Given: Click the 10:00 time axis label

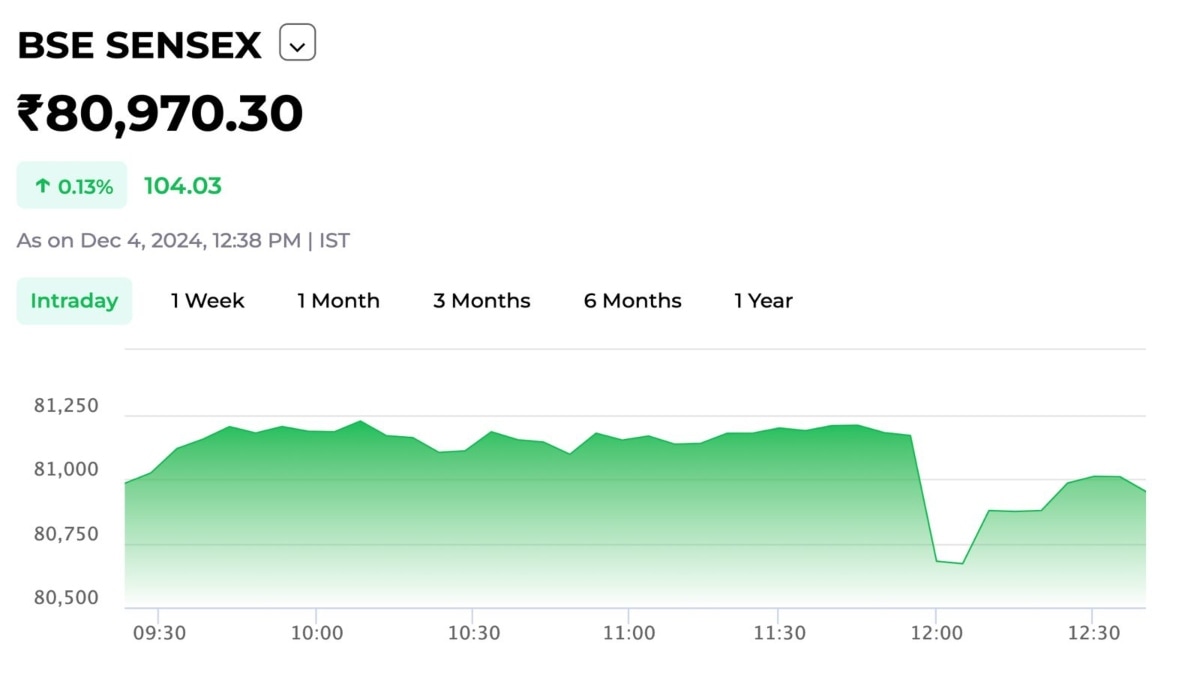Looking at the screenshot, I should [x=317, y=633].
